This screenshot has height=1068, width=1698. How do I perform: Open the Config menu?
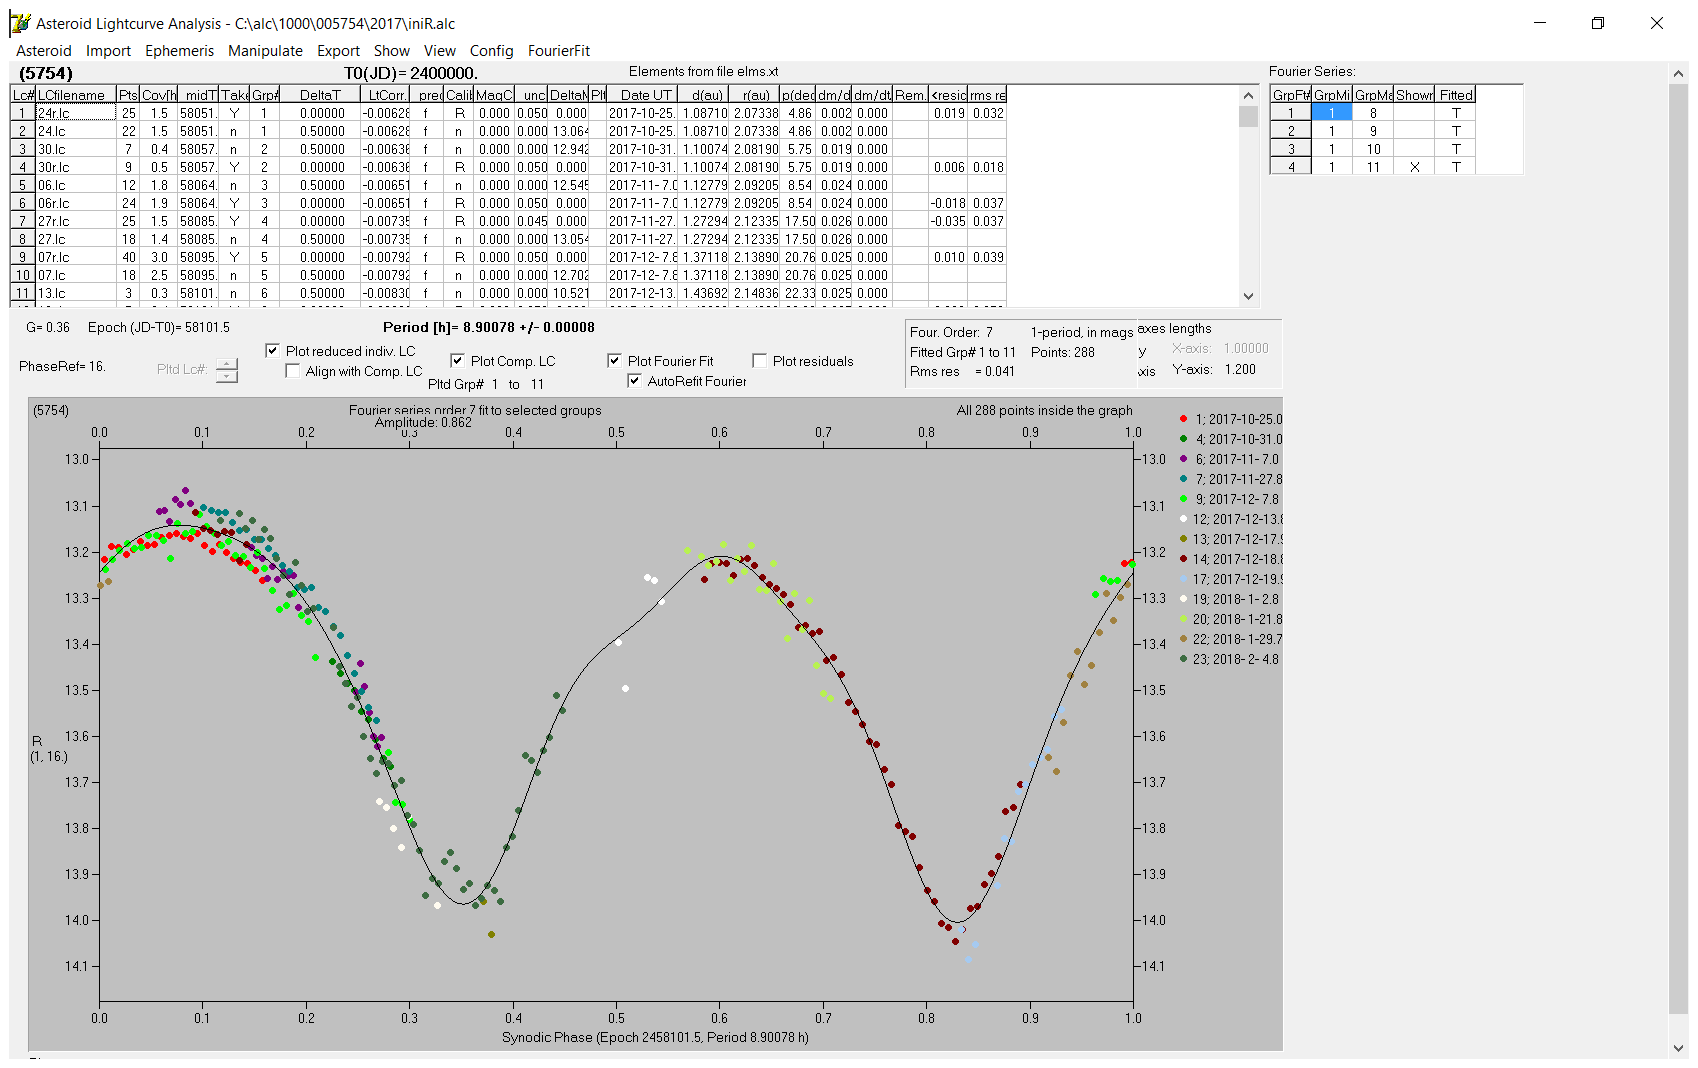[x=491, y=51]
